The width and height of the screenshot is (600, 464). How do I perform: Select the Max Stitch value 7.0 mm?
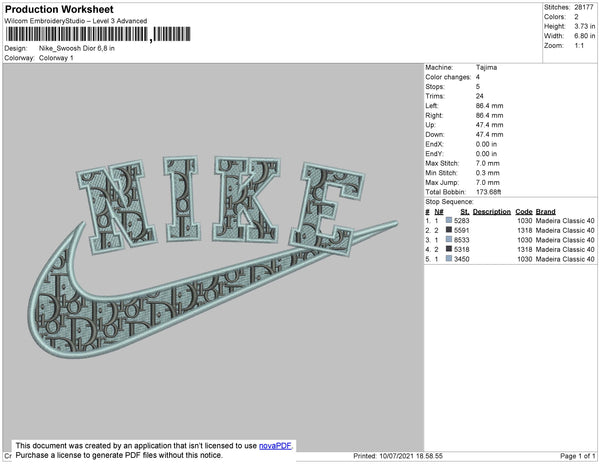click(488, 163)
